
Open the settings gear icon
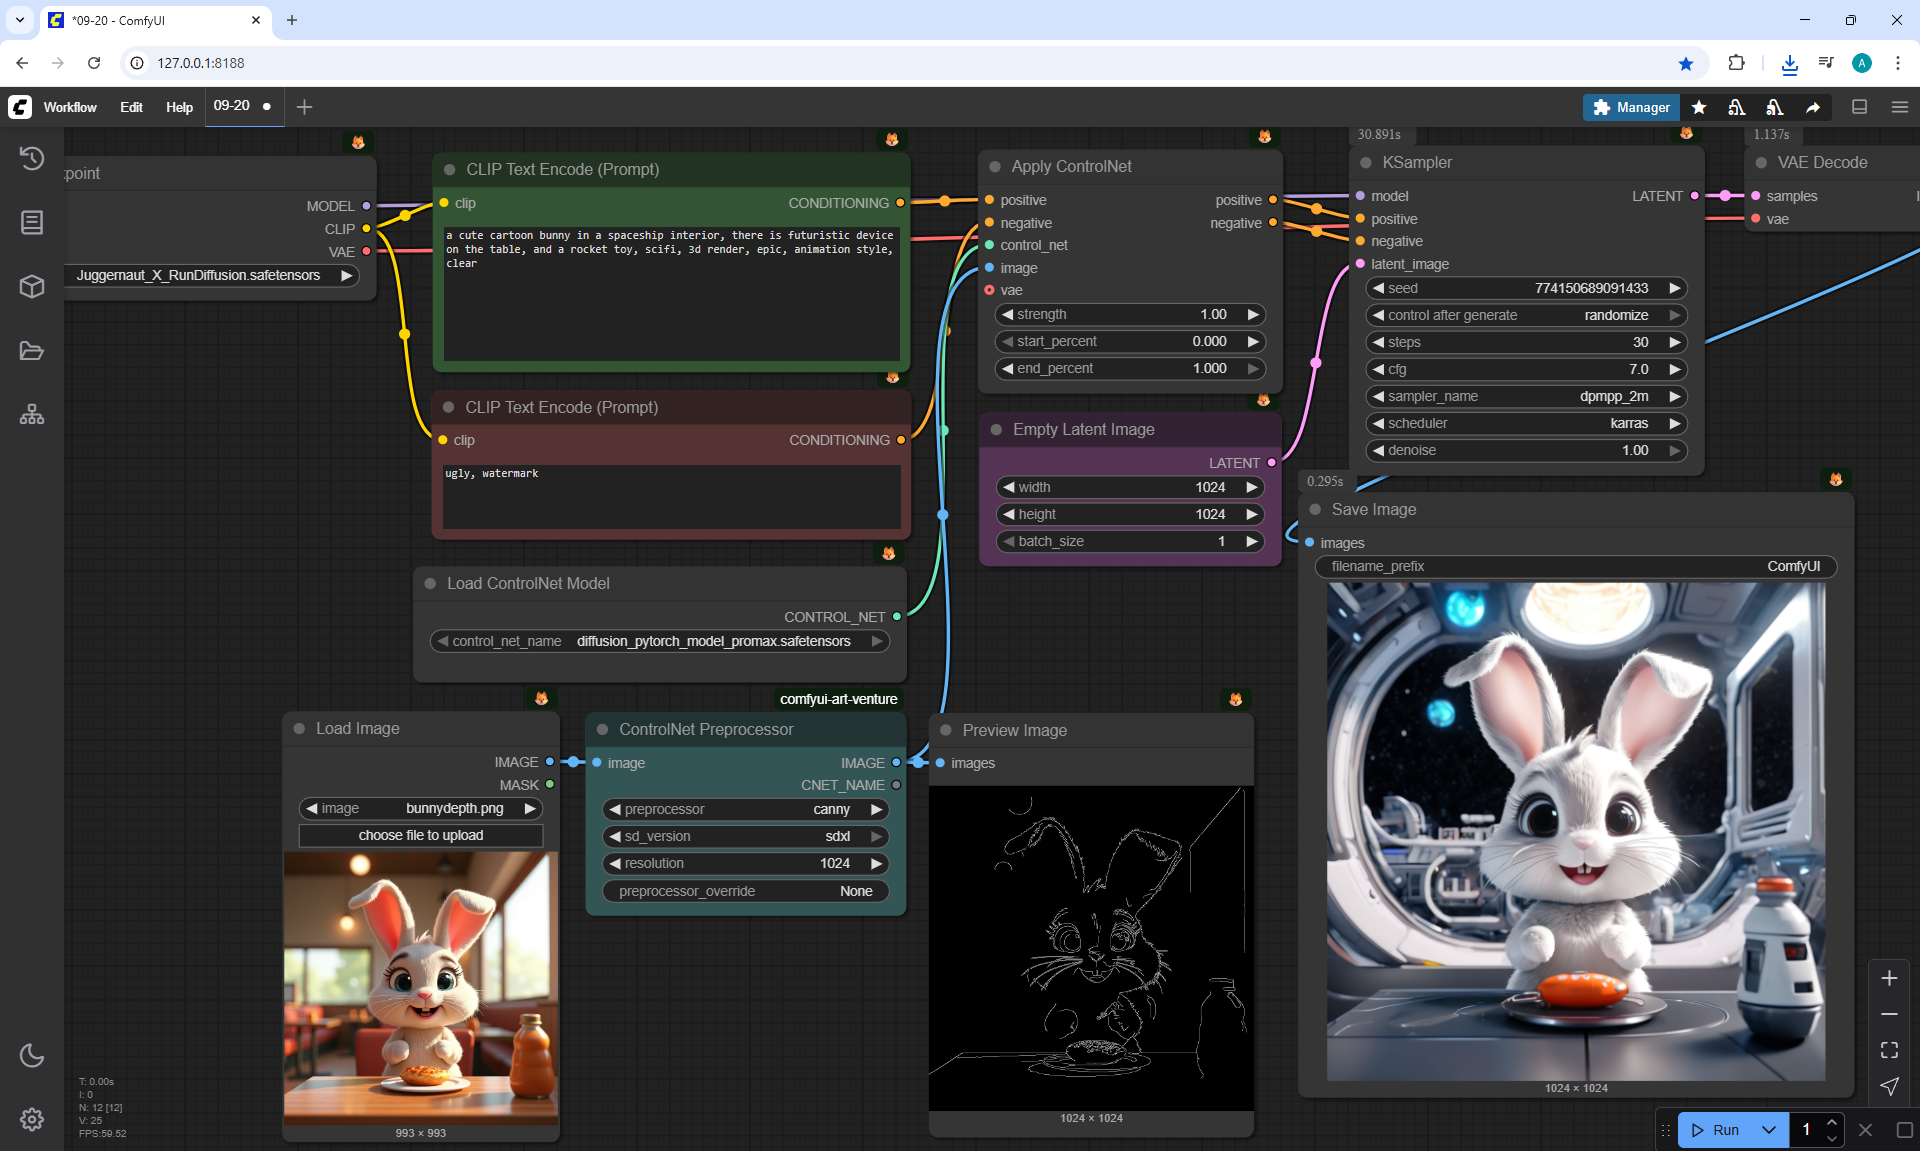click(x=32, y=1119)
